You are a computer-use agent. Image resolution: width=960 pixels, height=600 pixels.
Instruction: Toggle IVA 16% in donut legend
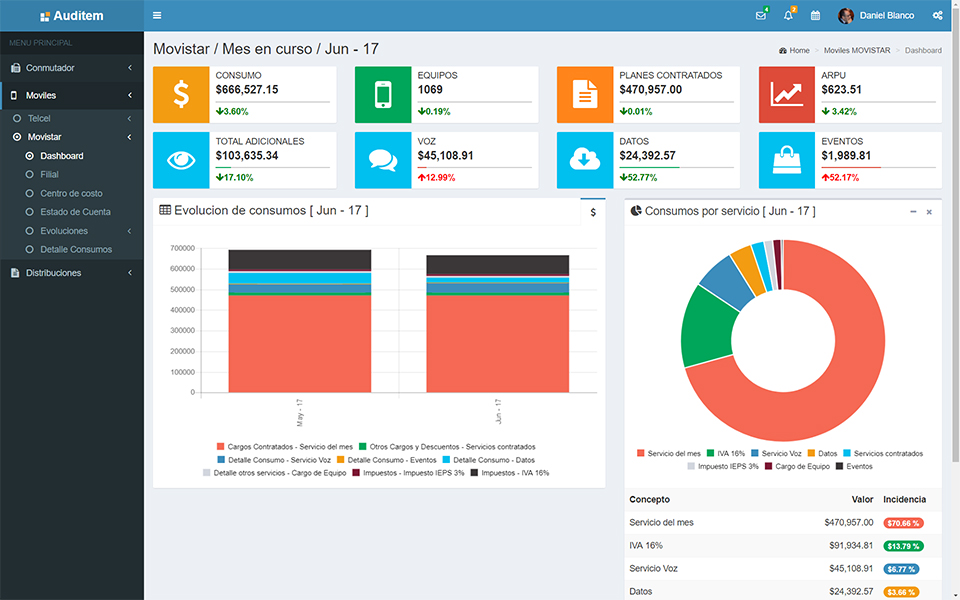[x=726, y=454]
